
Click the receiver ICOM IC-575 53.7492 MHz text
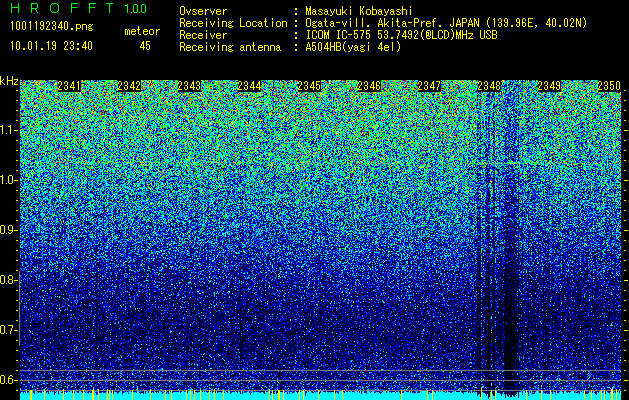pos(401,35)
